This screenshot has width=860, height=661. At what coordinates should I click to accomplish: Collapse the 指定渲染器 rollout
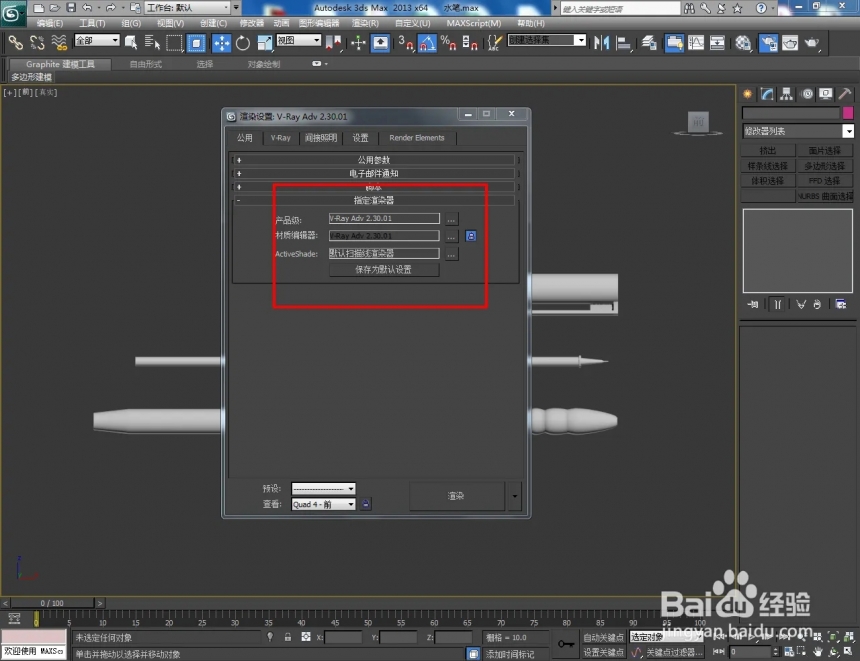[374, 200]
